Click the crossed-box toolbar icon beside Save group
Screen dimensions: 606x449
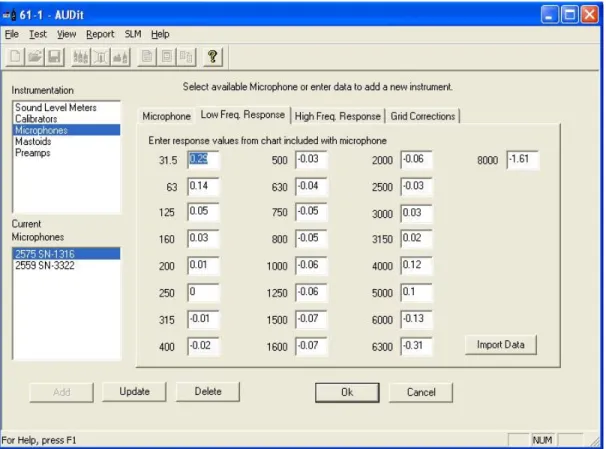tap(100, 57)
